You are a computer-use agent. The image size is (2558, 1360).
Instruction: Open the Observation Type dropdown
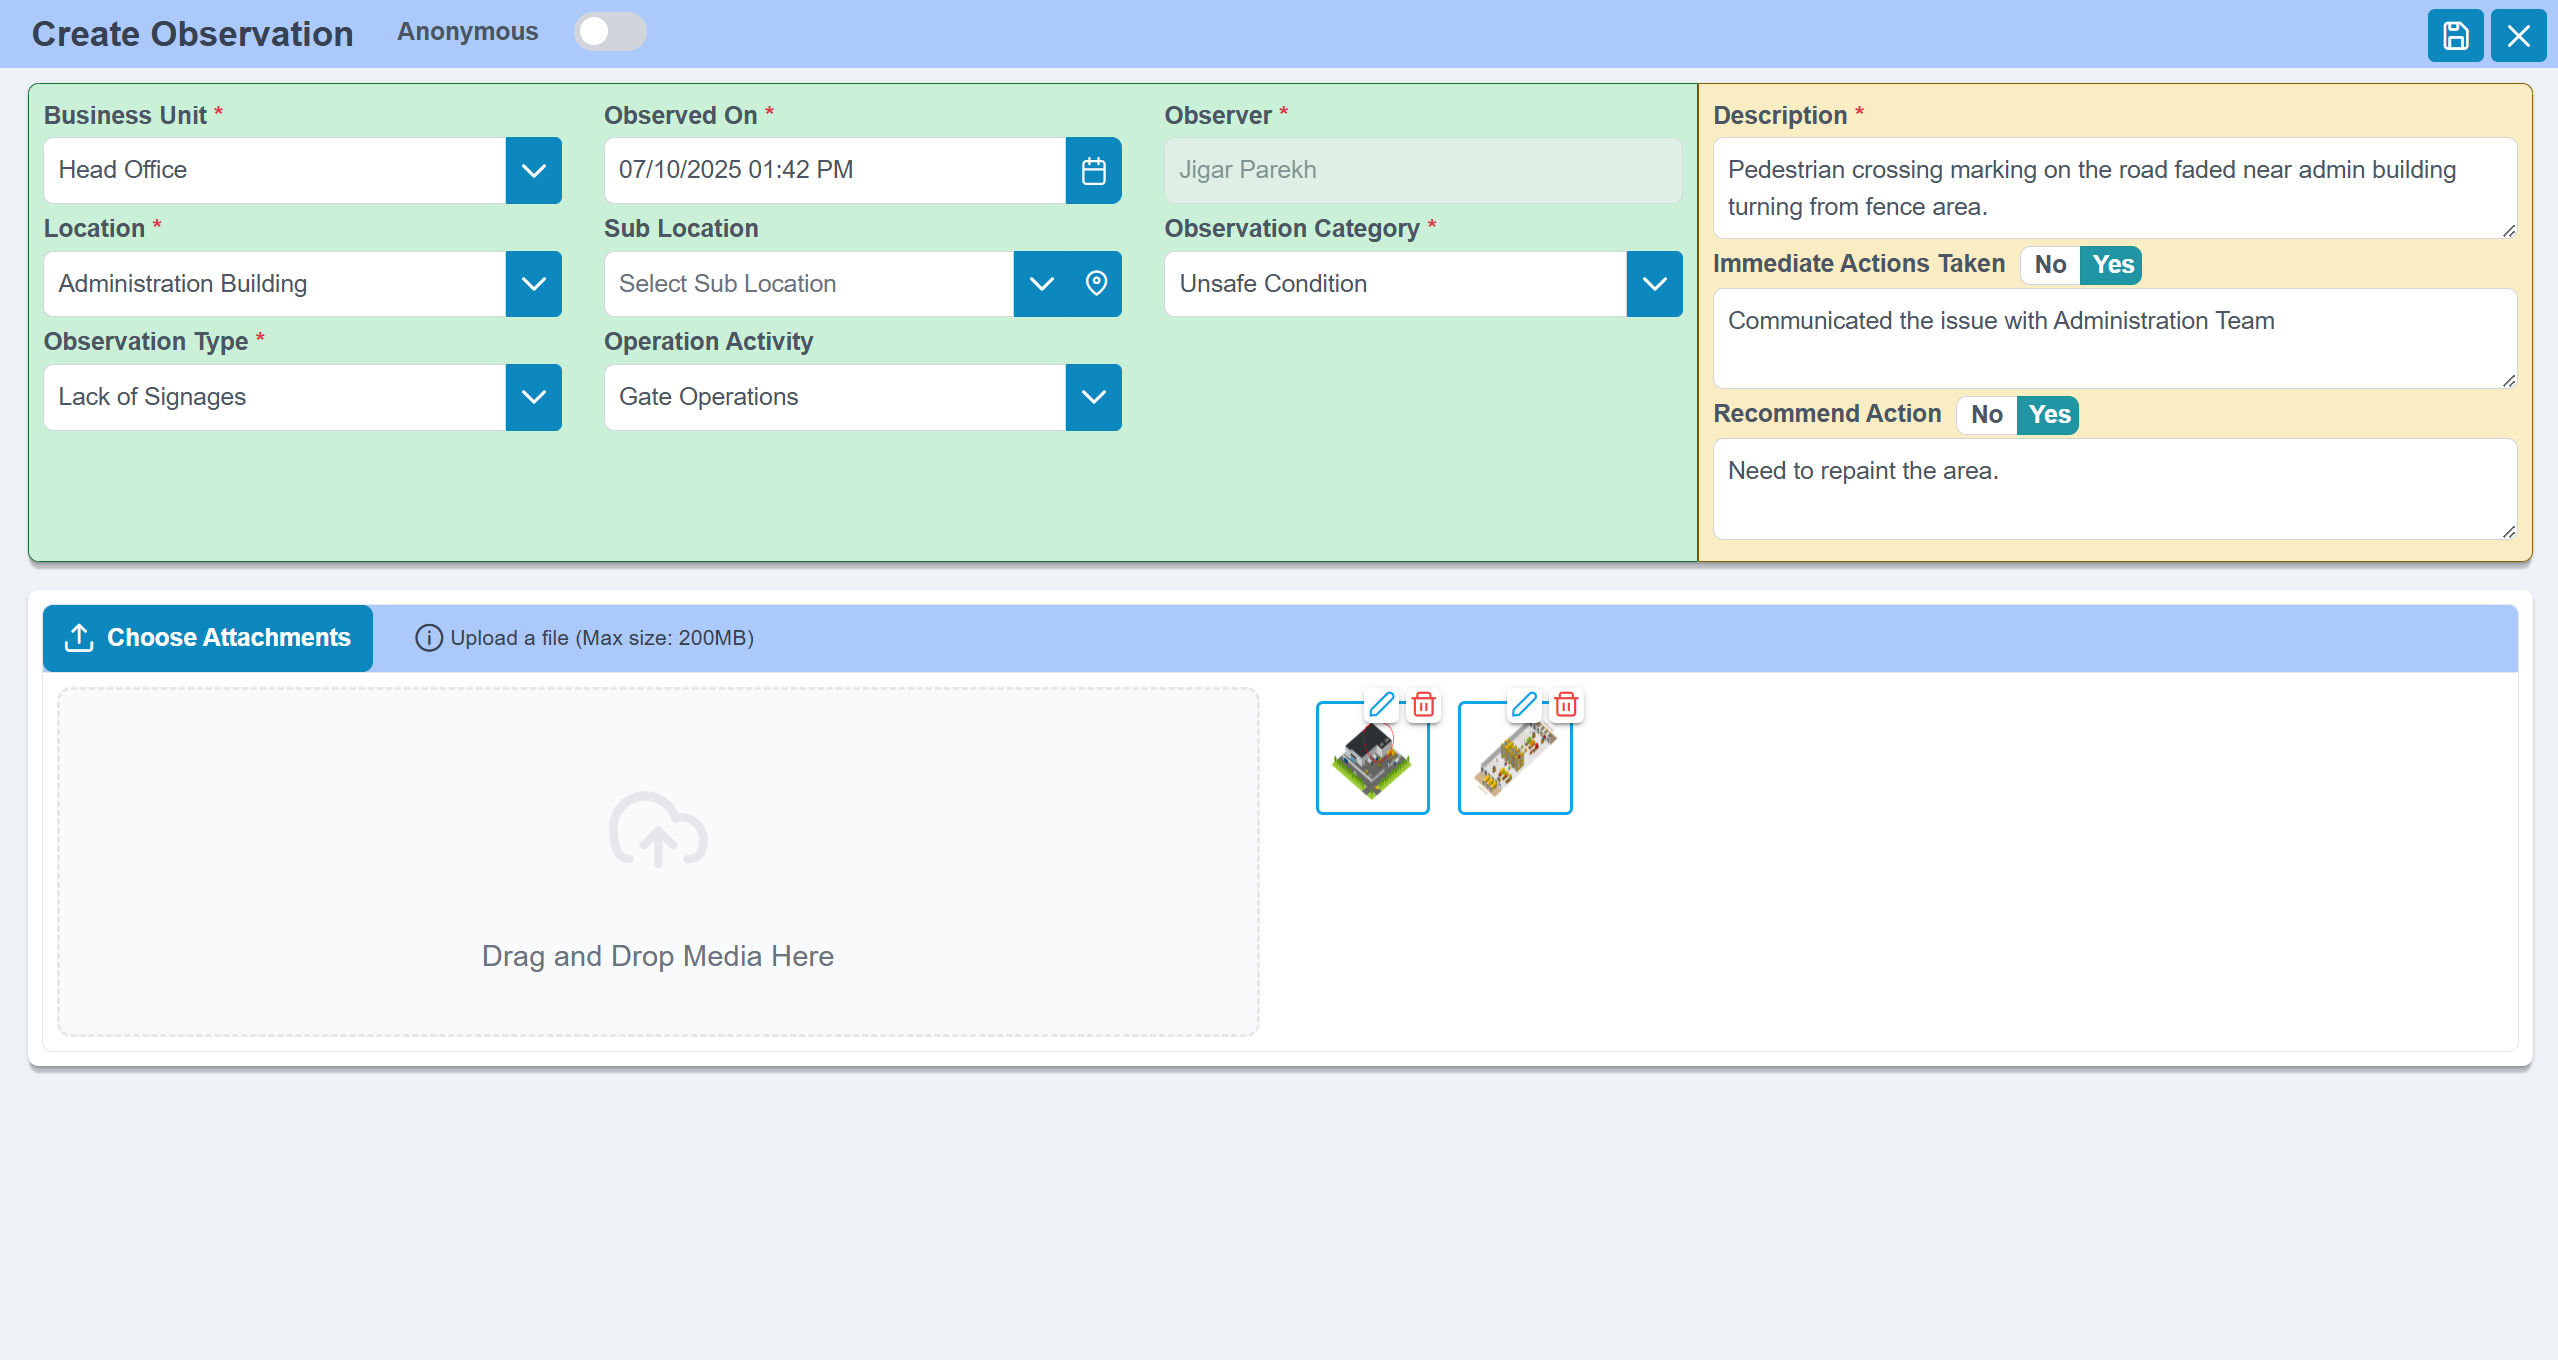[533, 398]
